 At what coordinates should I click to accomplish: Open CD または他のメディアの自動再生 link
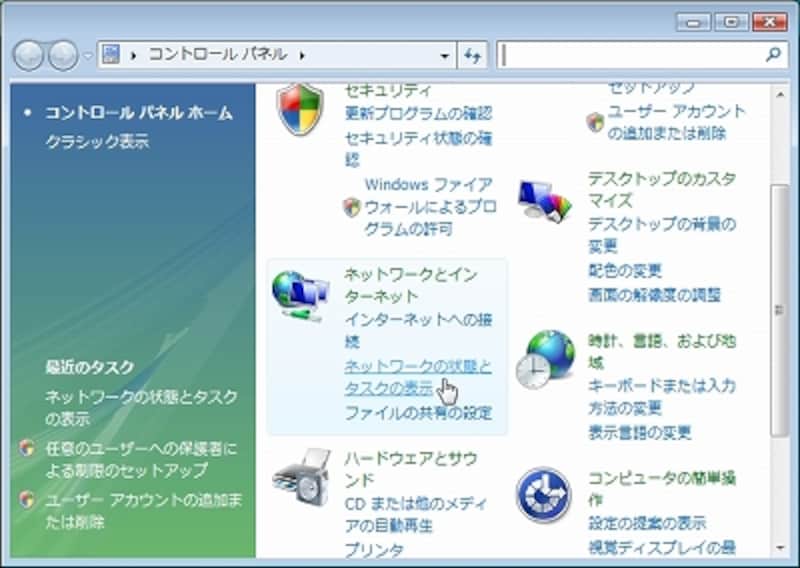pos(416,514)
